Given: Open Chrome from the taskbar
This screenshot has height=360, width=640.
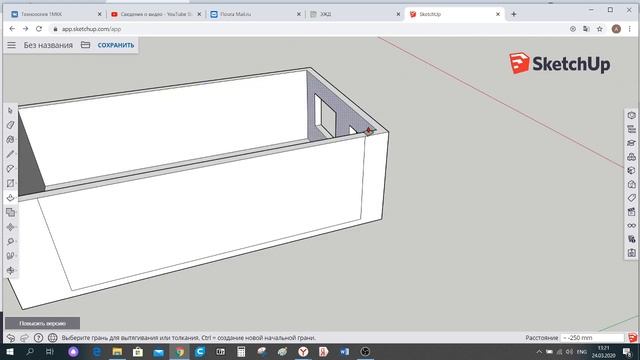Looking at the screenshot, I should pyautogui.click(x=180, y=351).
